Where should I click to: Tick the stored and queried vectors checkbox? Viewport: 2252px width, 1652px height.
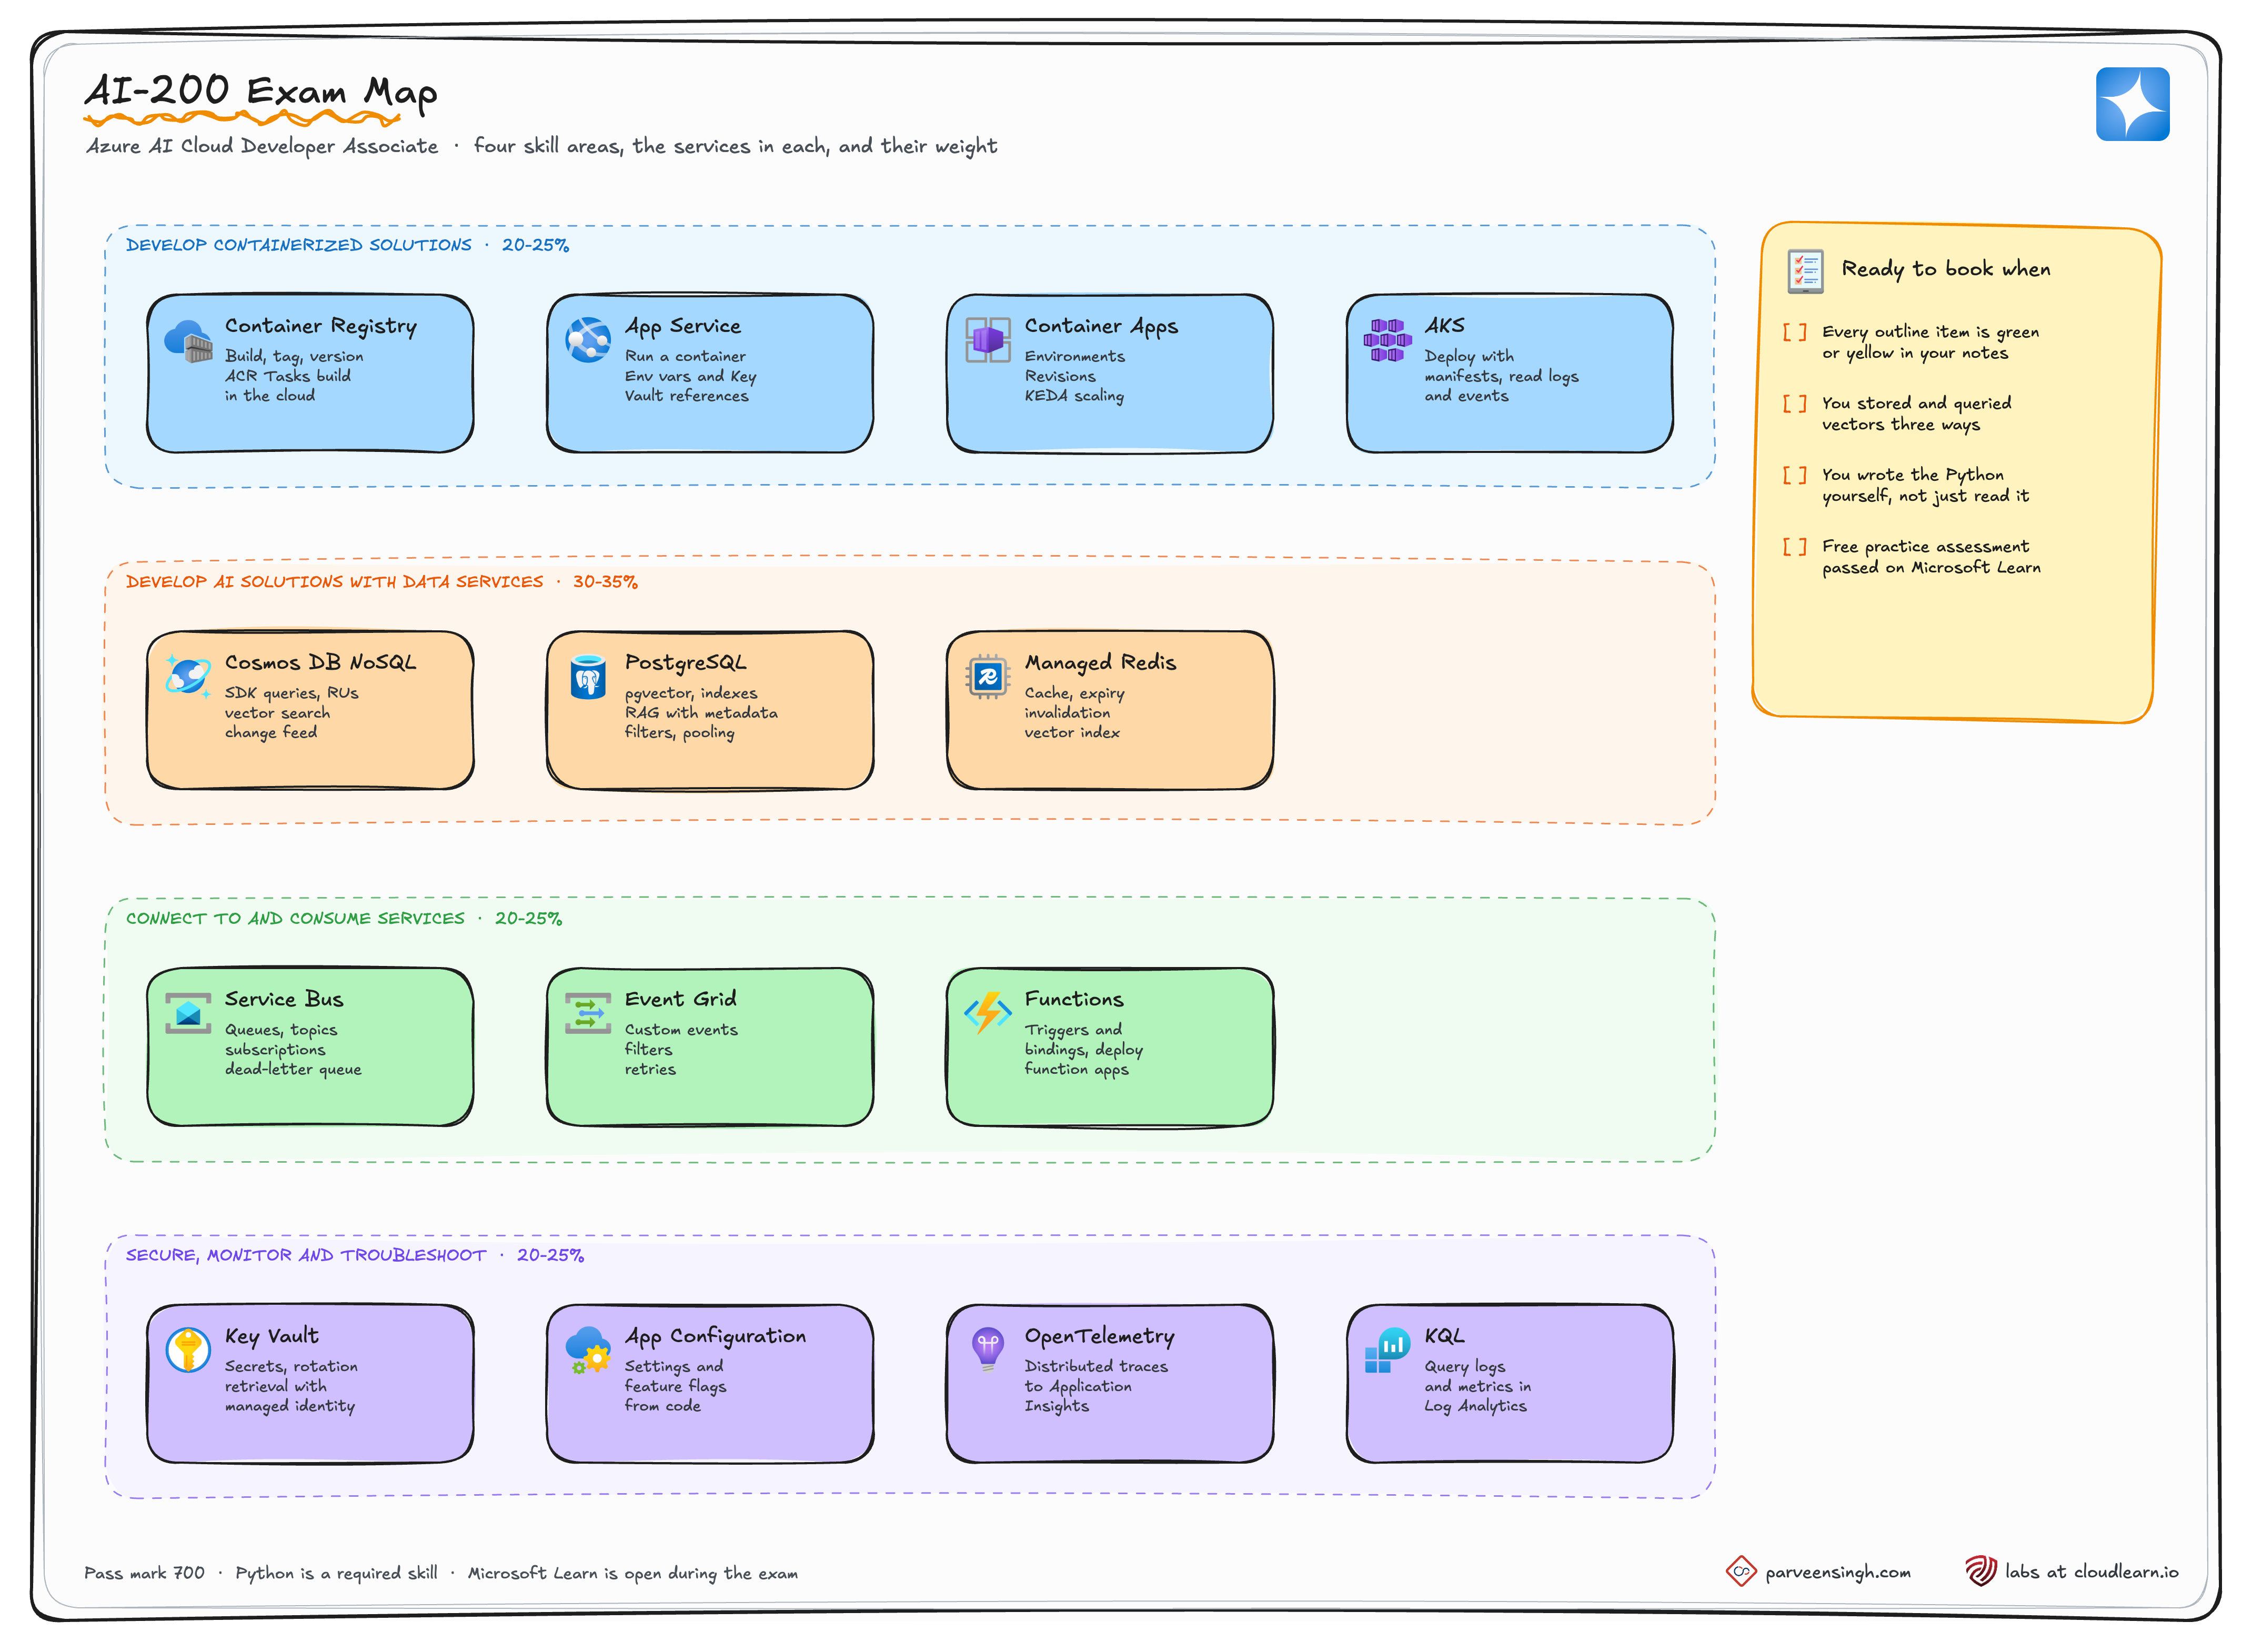[x=1795, y=404]
